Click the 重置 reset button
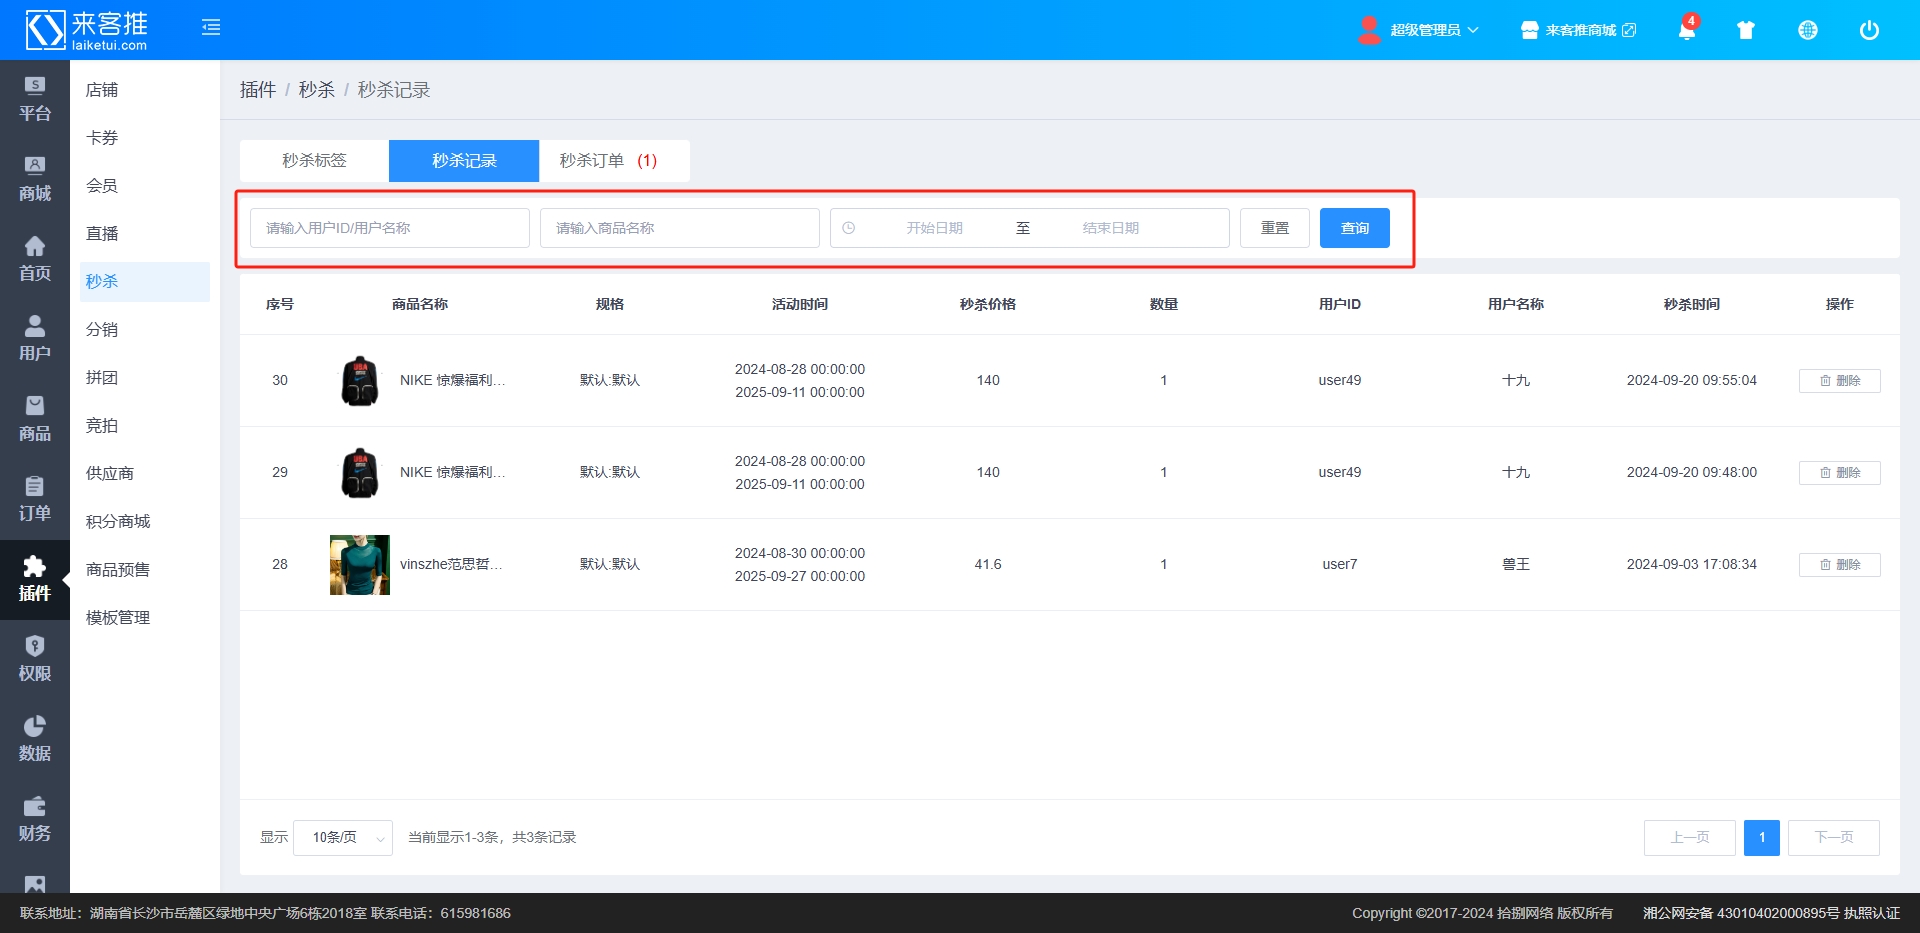Viewport: 1920px width, 933px height. [1274, 228]
